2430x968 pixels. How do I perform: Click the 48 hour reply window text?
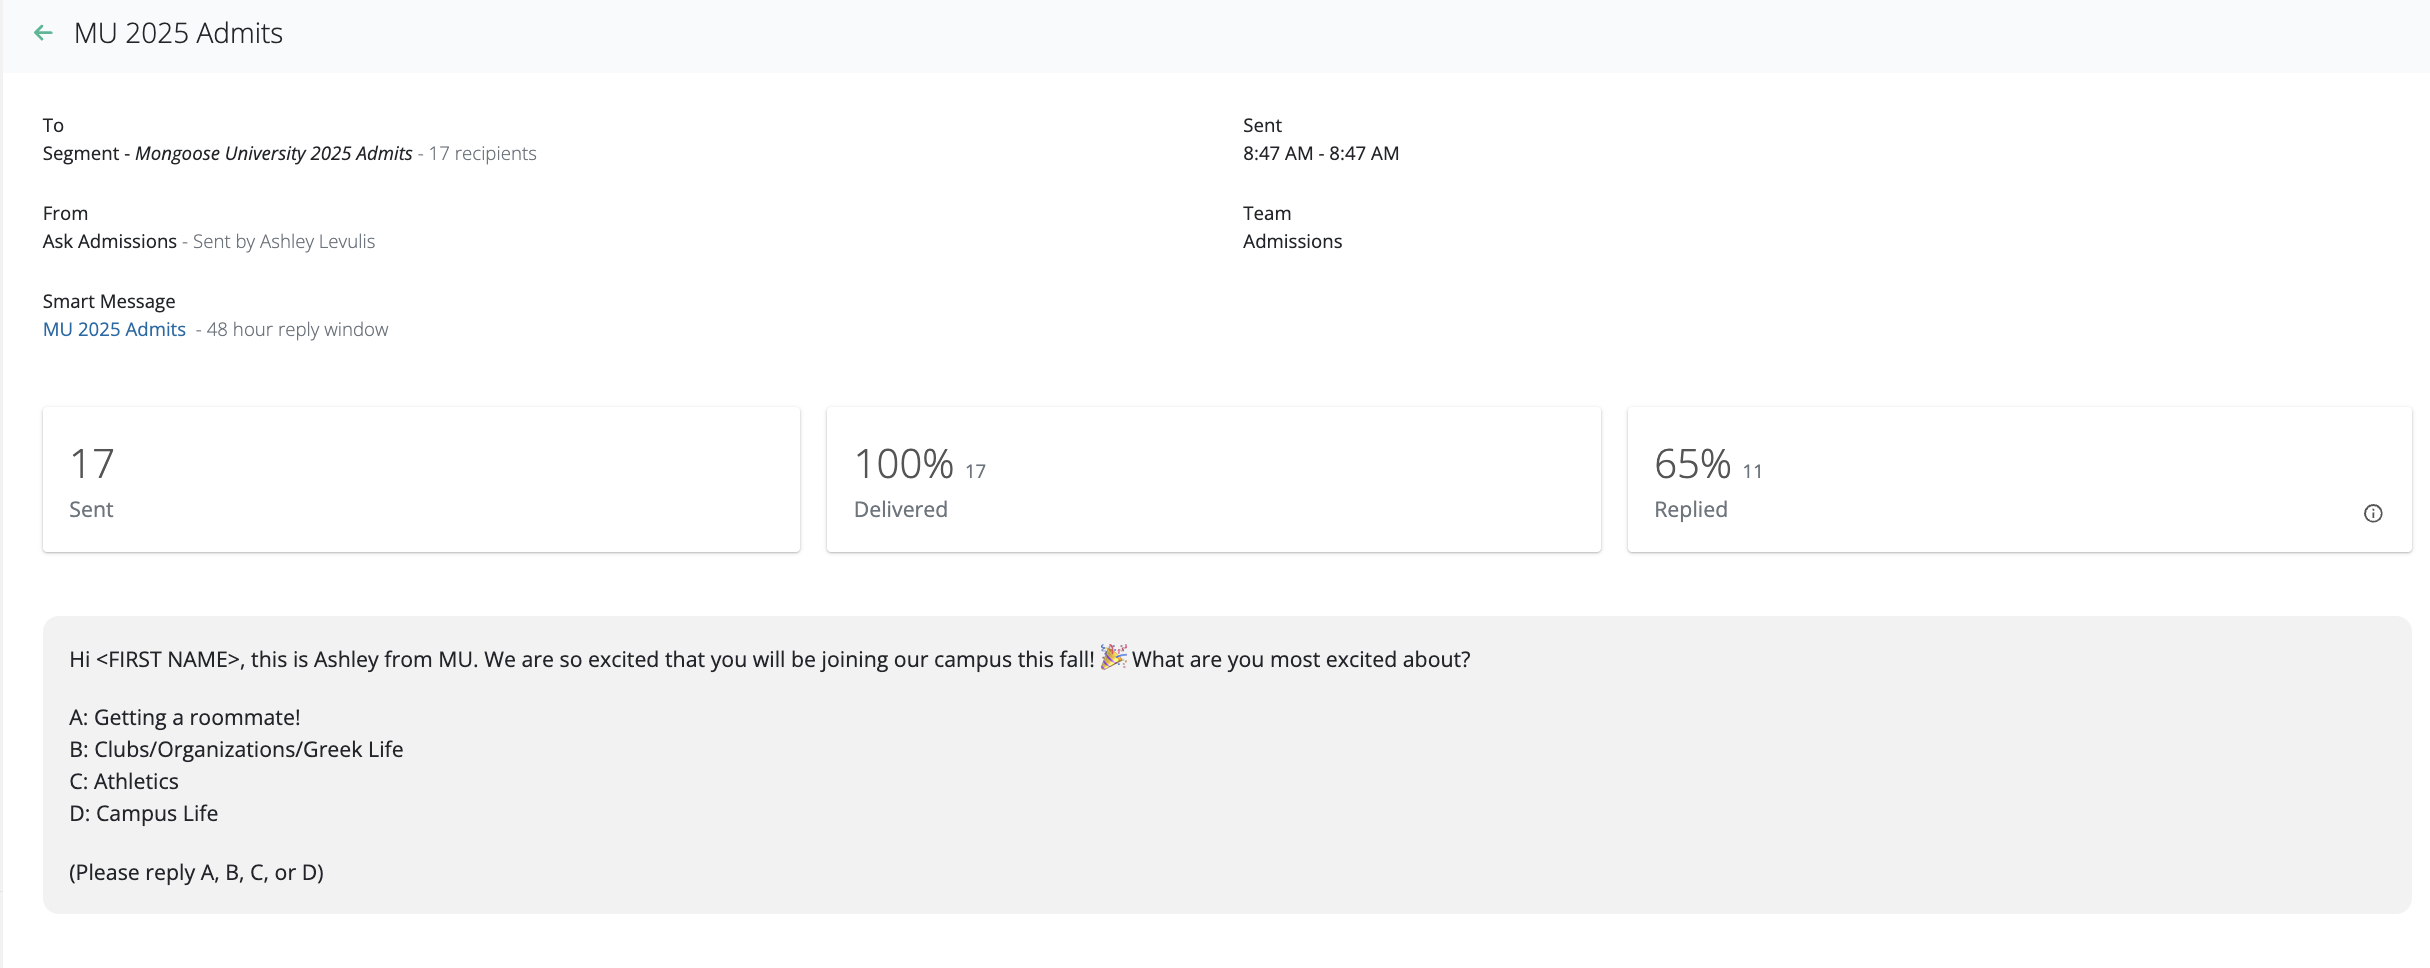[x=297, y=330]
